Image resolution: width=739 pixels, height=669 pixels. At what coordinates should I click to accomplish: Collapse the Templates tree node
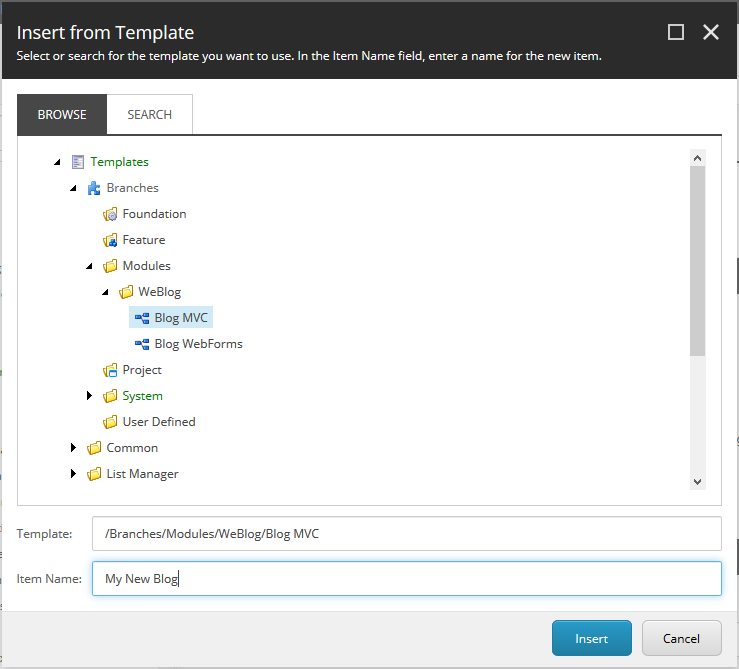(57, 162)
